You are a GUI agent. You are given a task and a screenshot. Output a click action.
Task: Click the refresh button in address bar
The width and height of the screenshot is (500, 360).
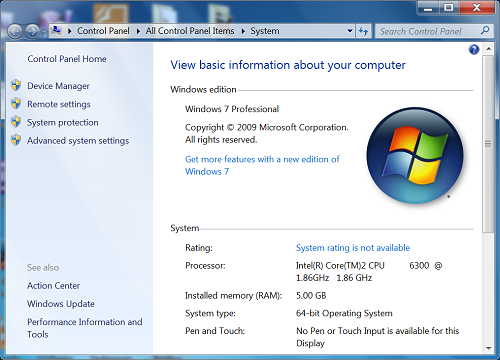pyautogui.click(x=363, y=31)
